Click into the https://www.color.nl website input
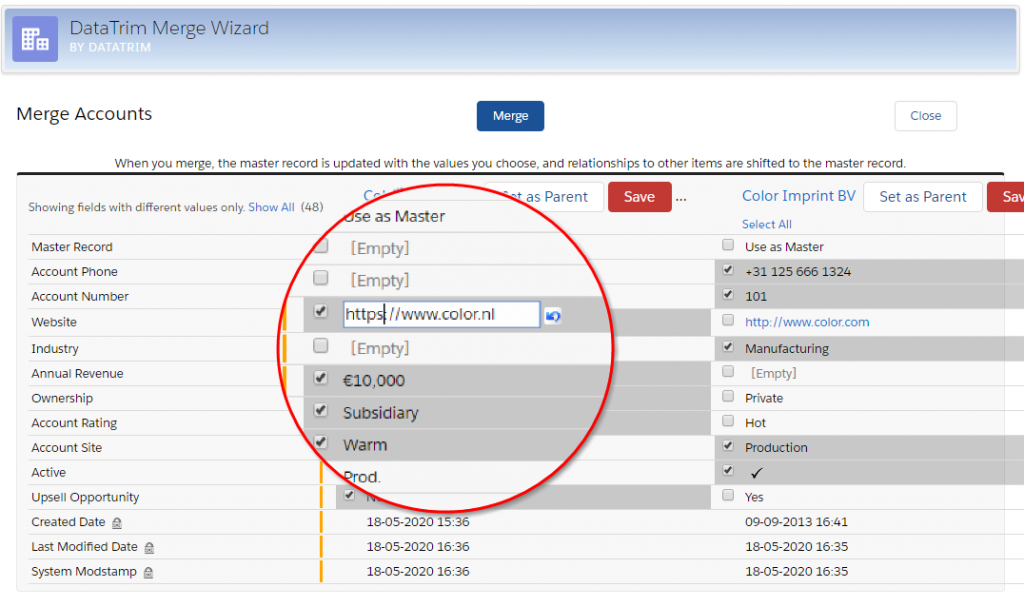Screen dimensions: 1024x607 441,315
